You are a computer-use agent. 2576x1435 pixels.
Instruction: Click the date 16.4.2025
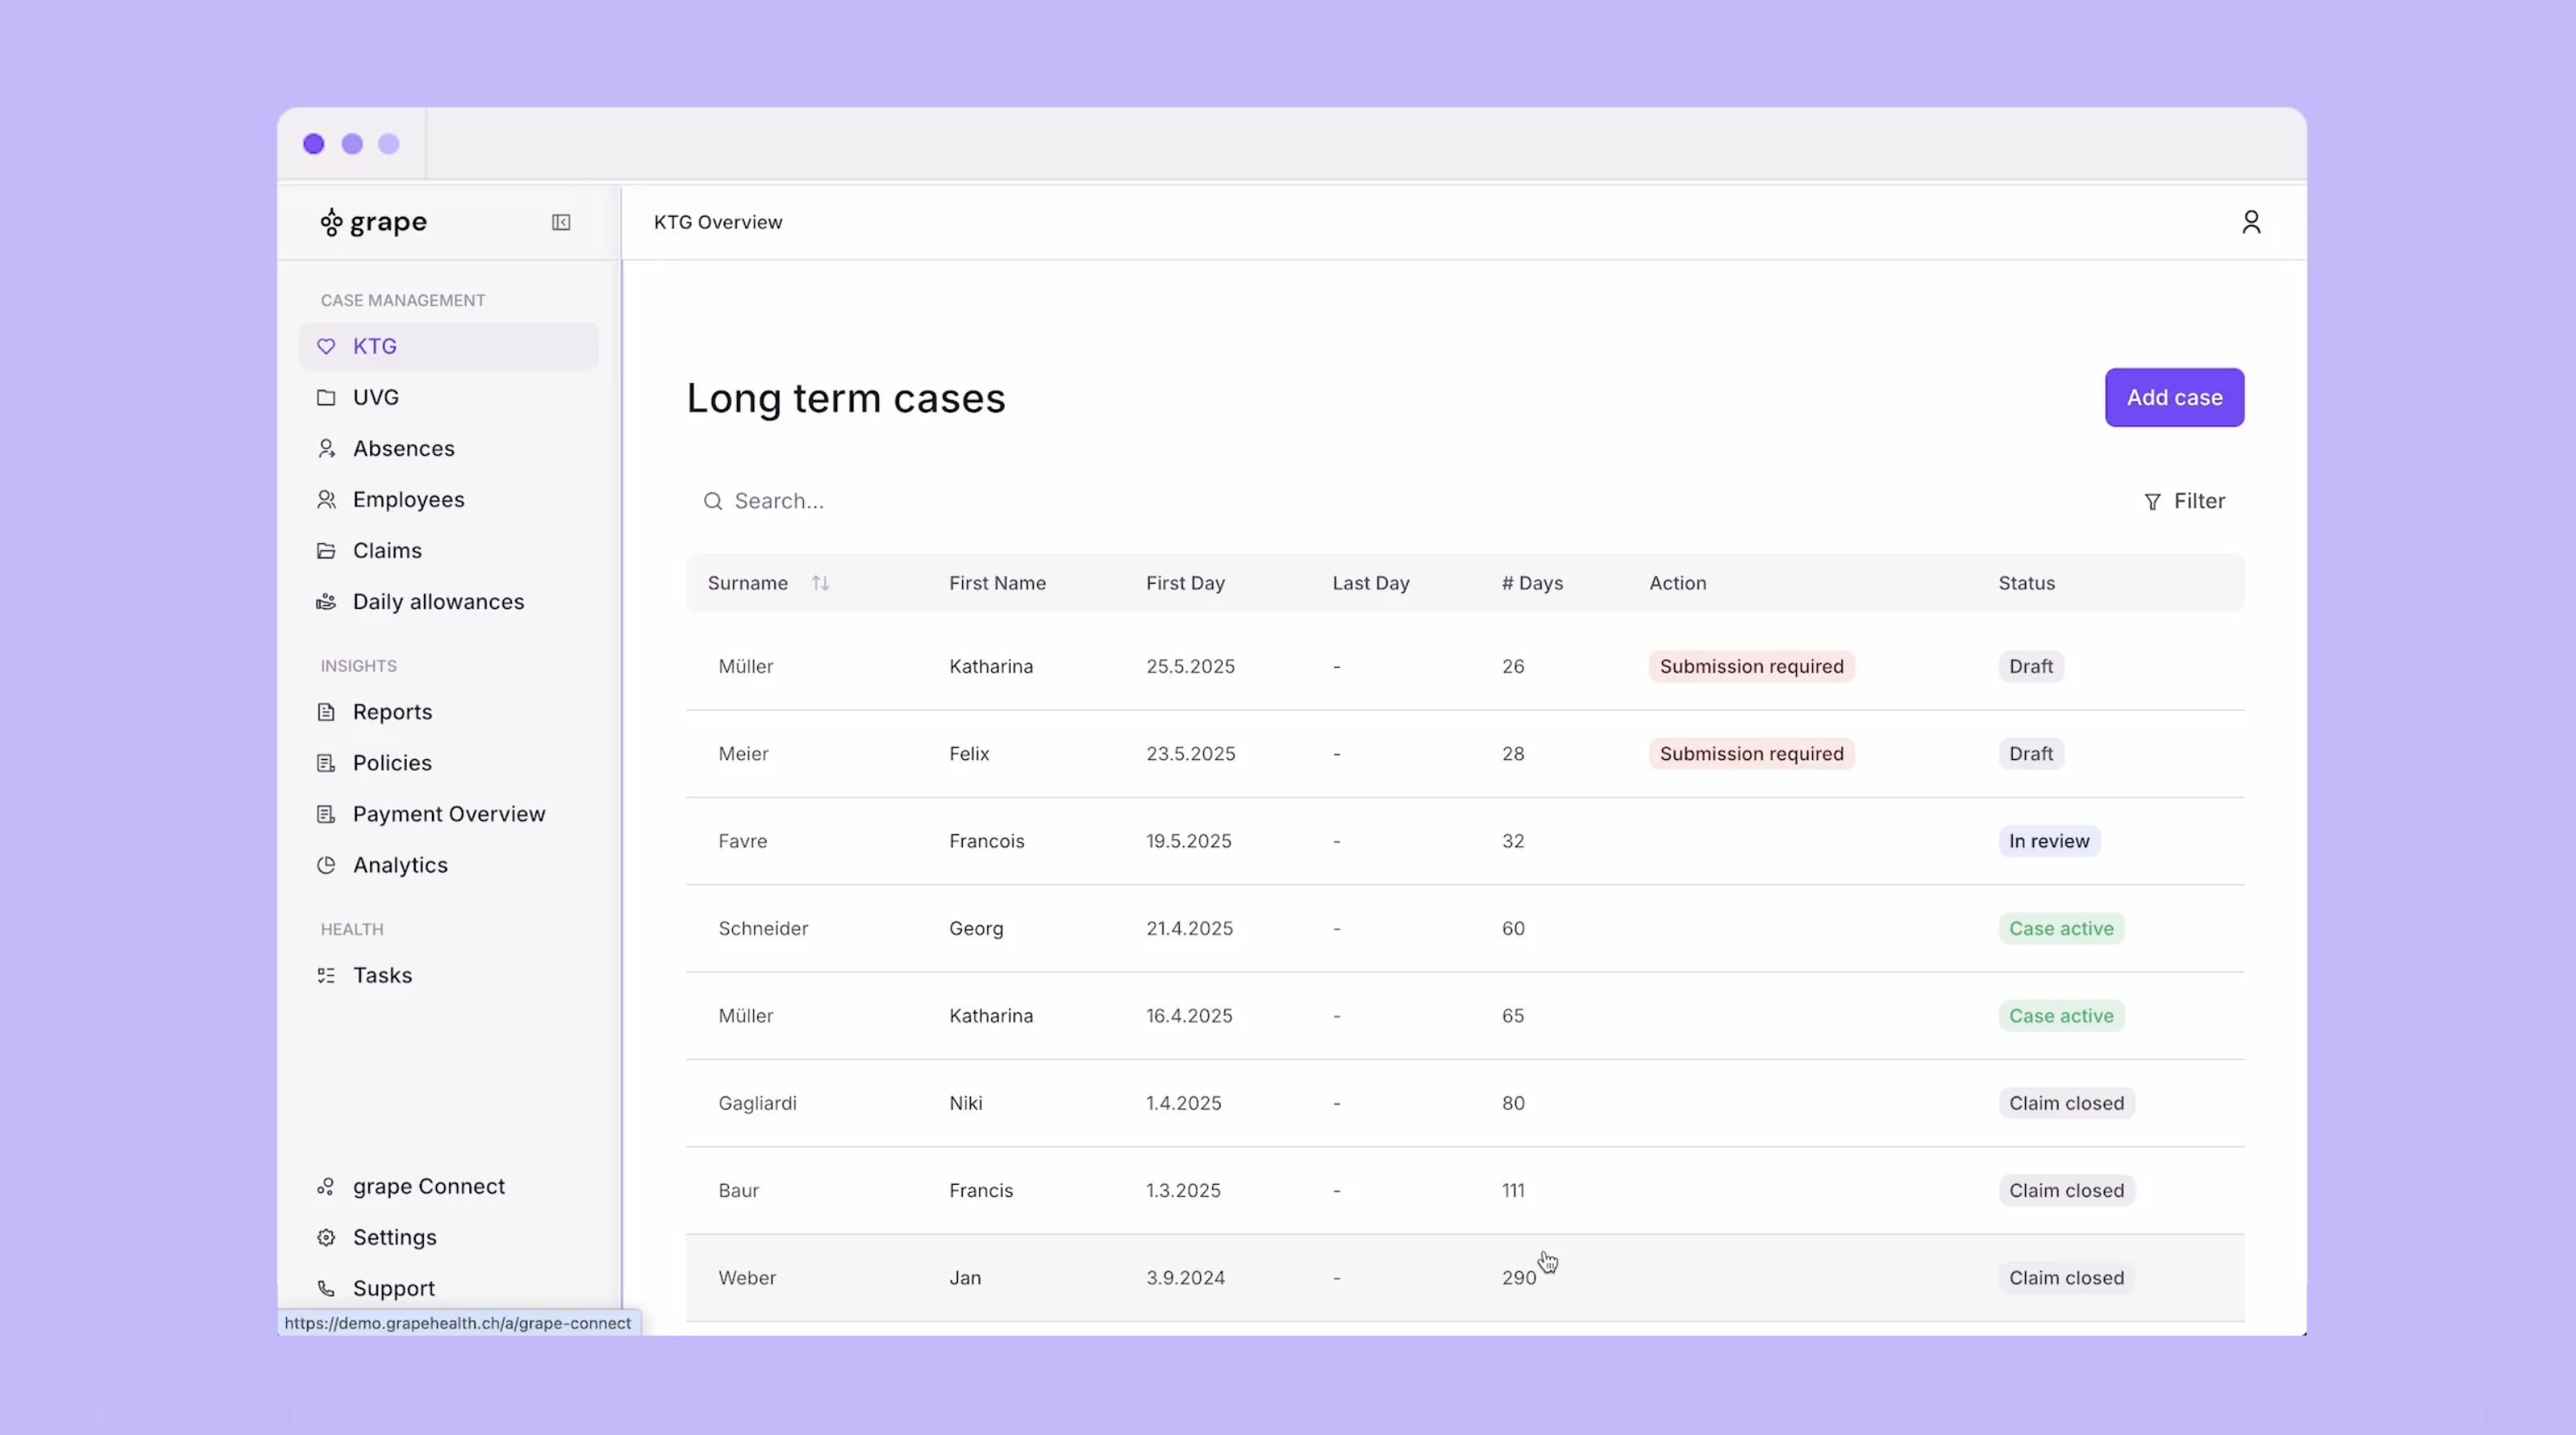(x=1189, y=1016)
